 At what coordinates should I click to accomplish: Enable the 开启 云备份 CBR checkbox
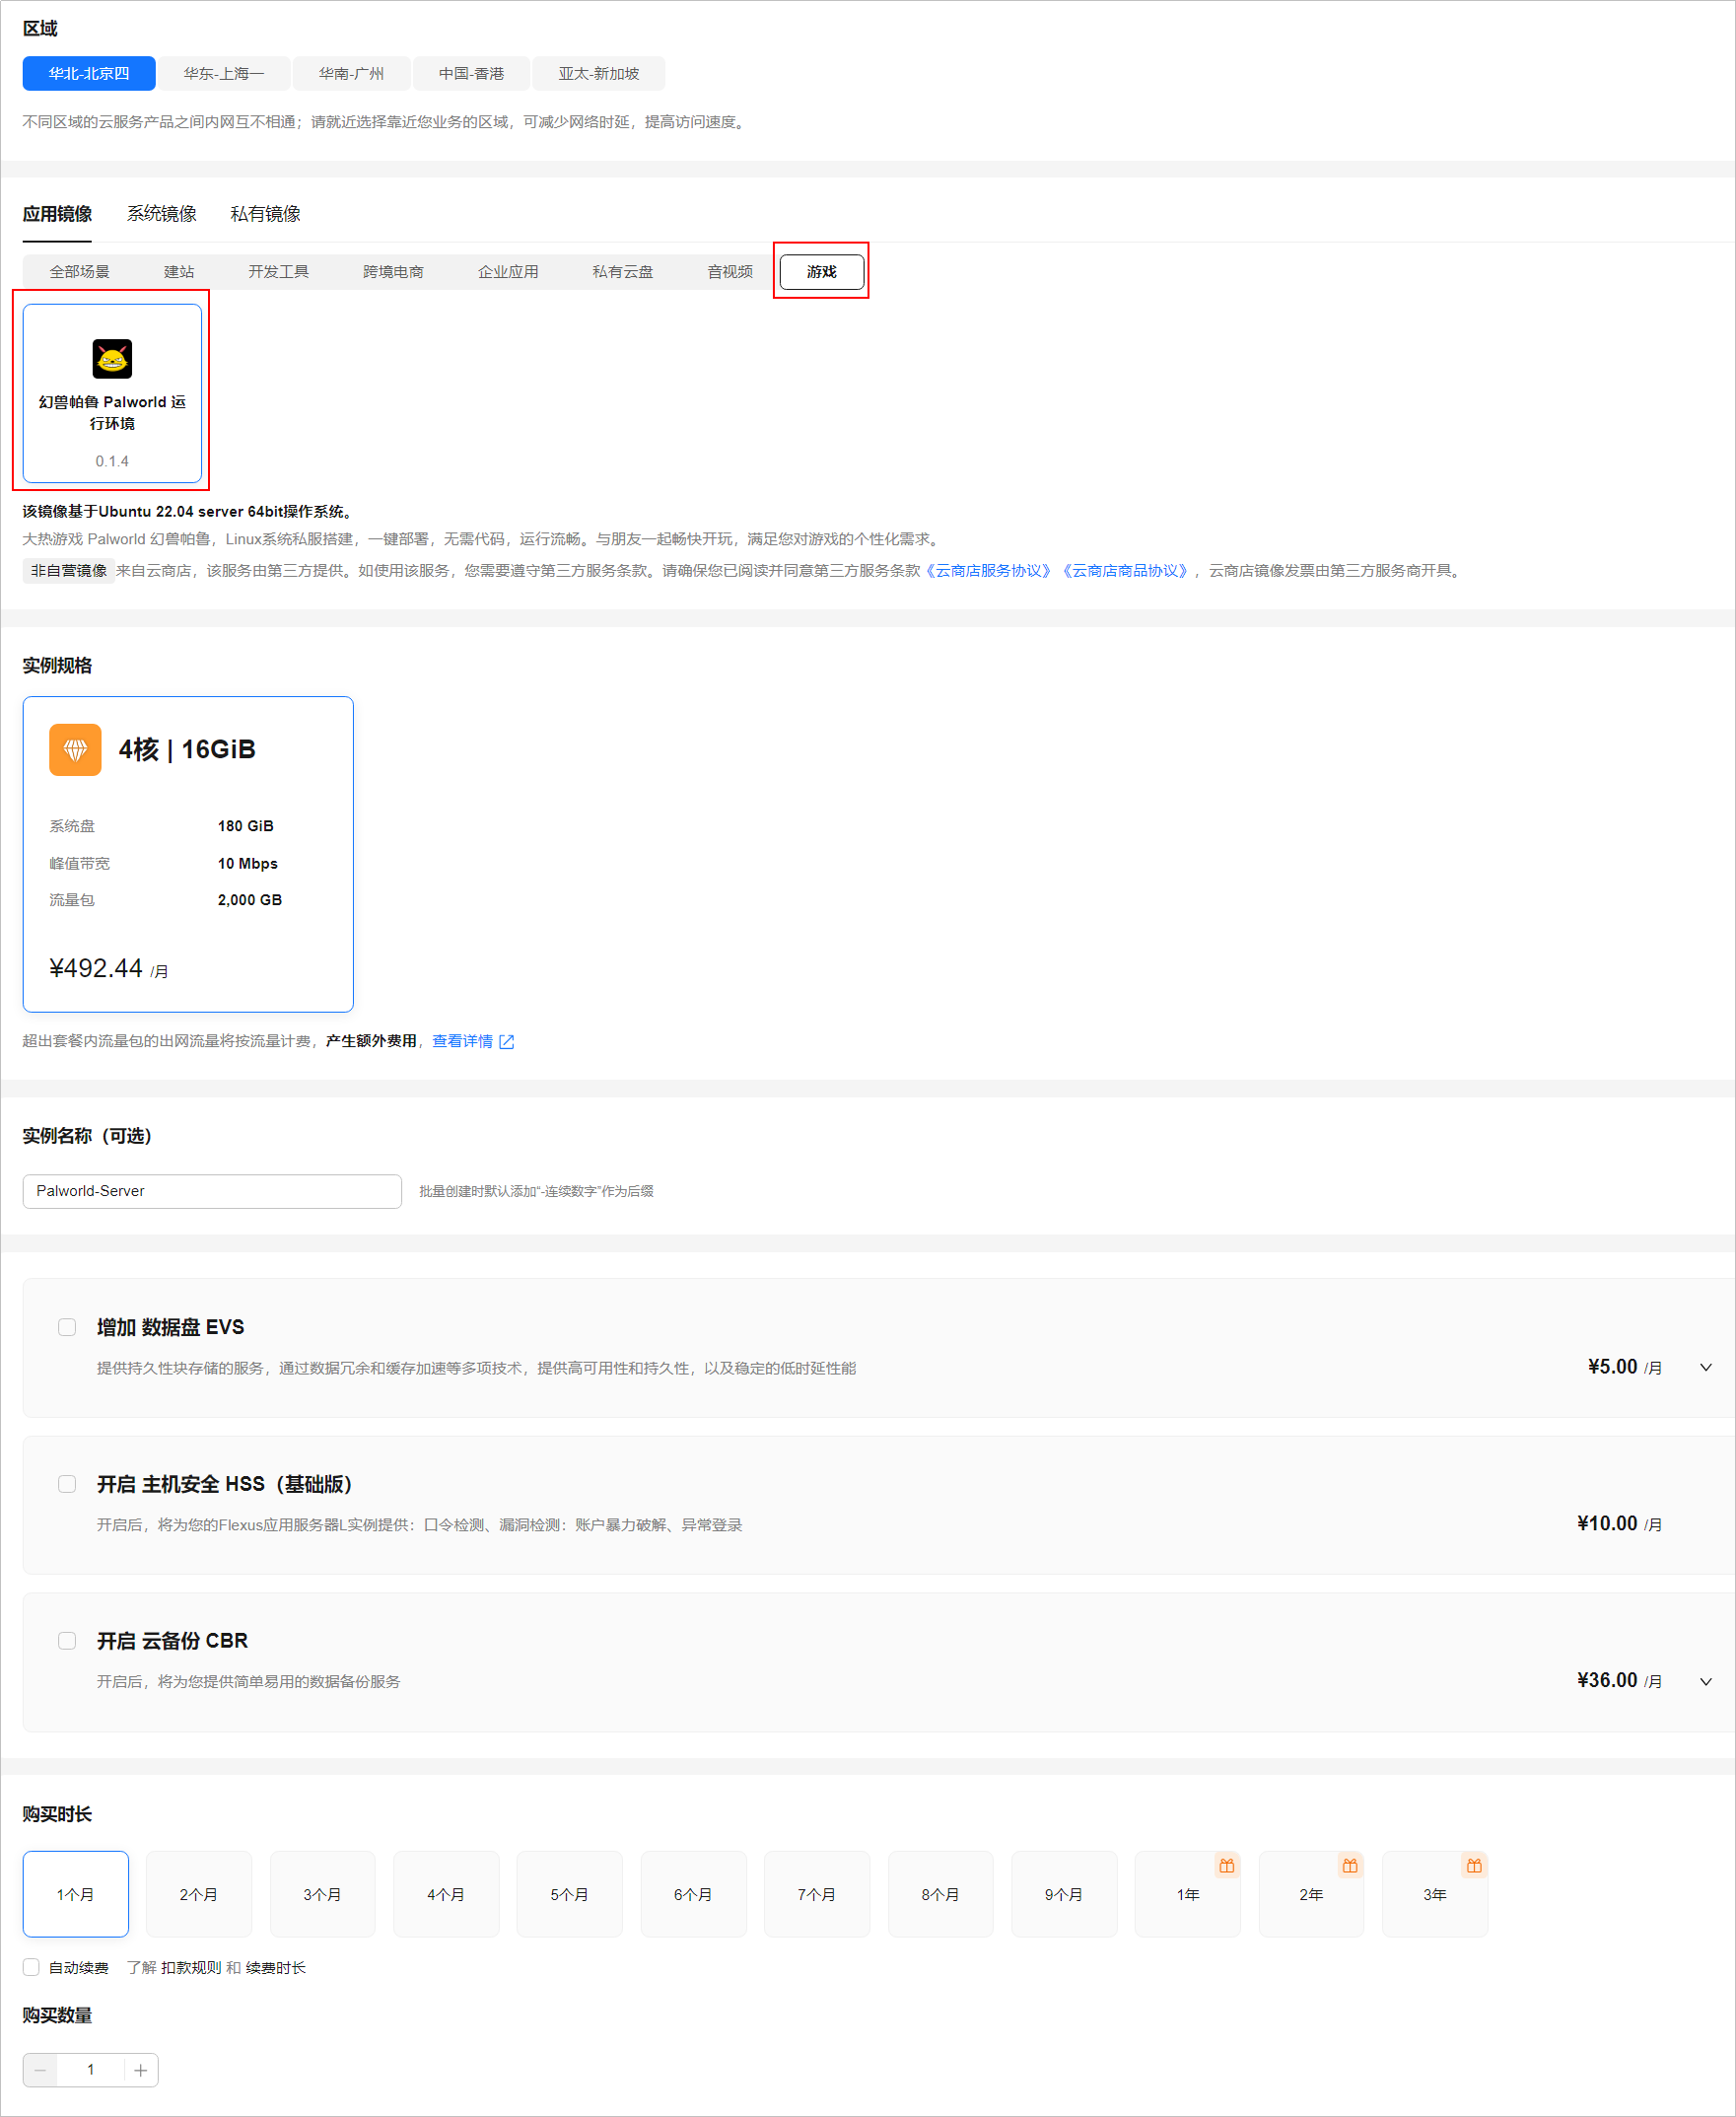67,1641
